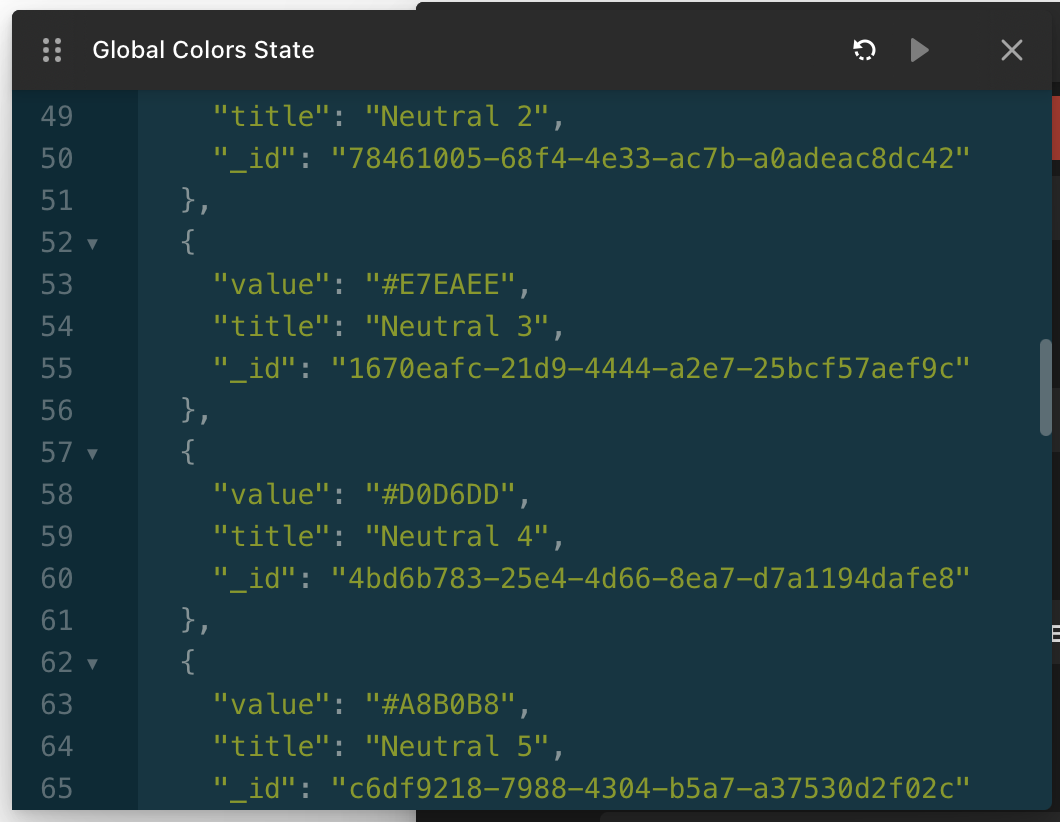
Task: Click the vertical scrollbar thumb
Action: pyautogui.click(x=1046, y=387)
